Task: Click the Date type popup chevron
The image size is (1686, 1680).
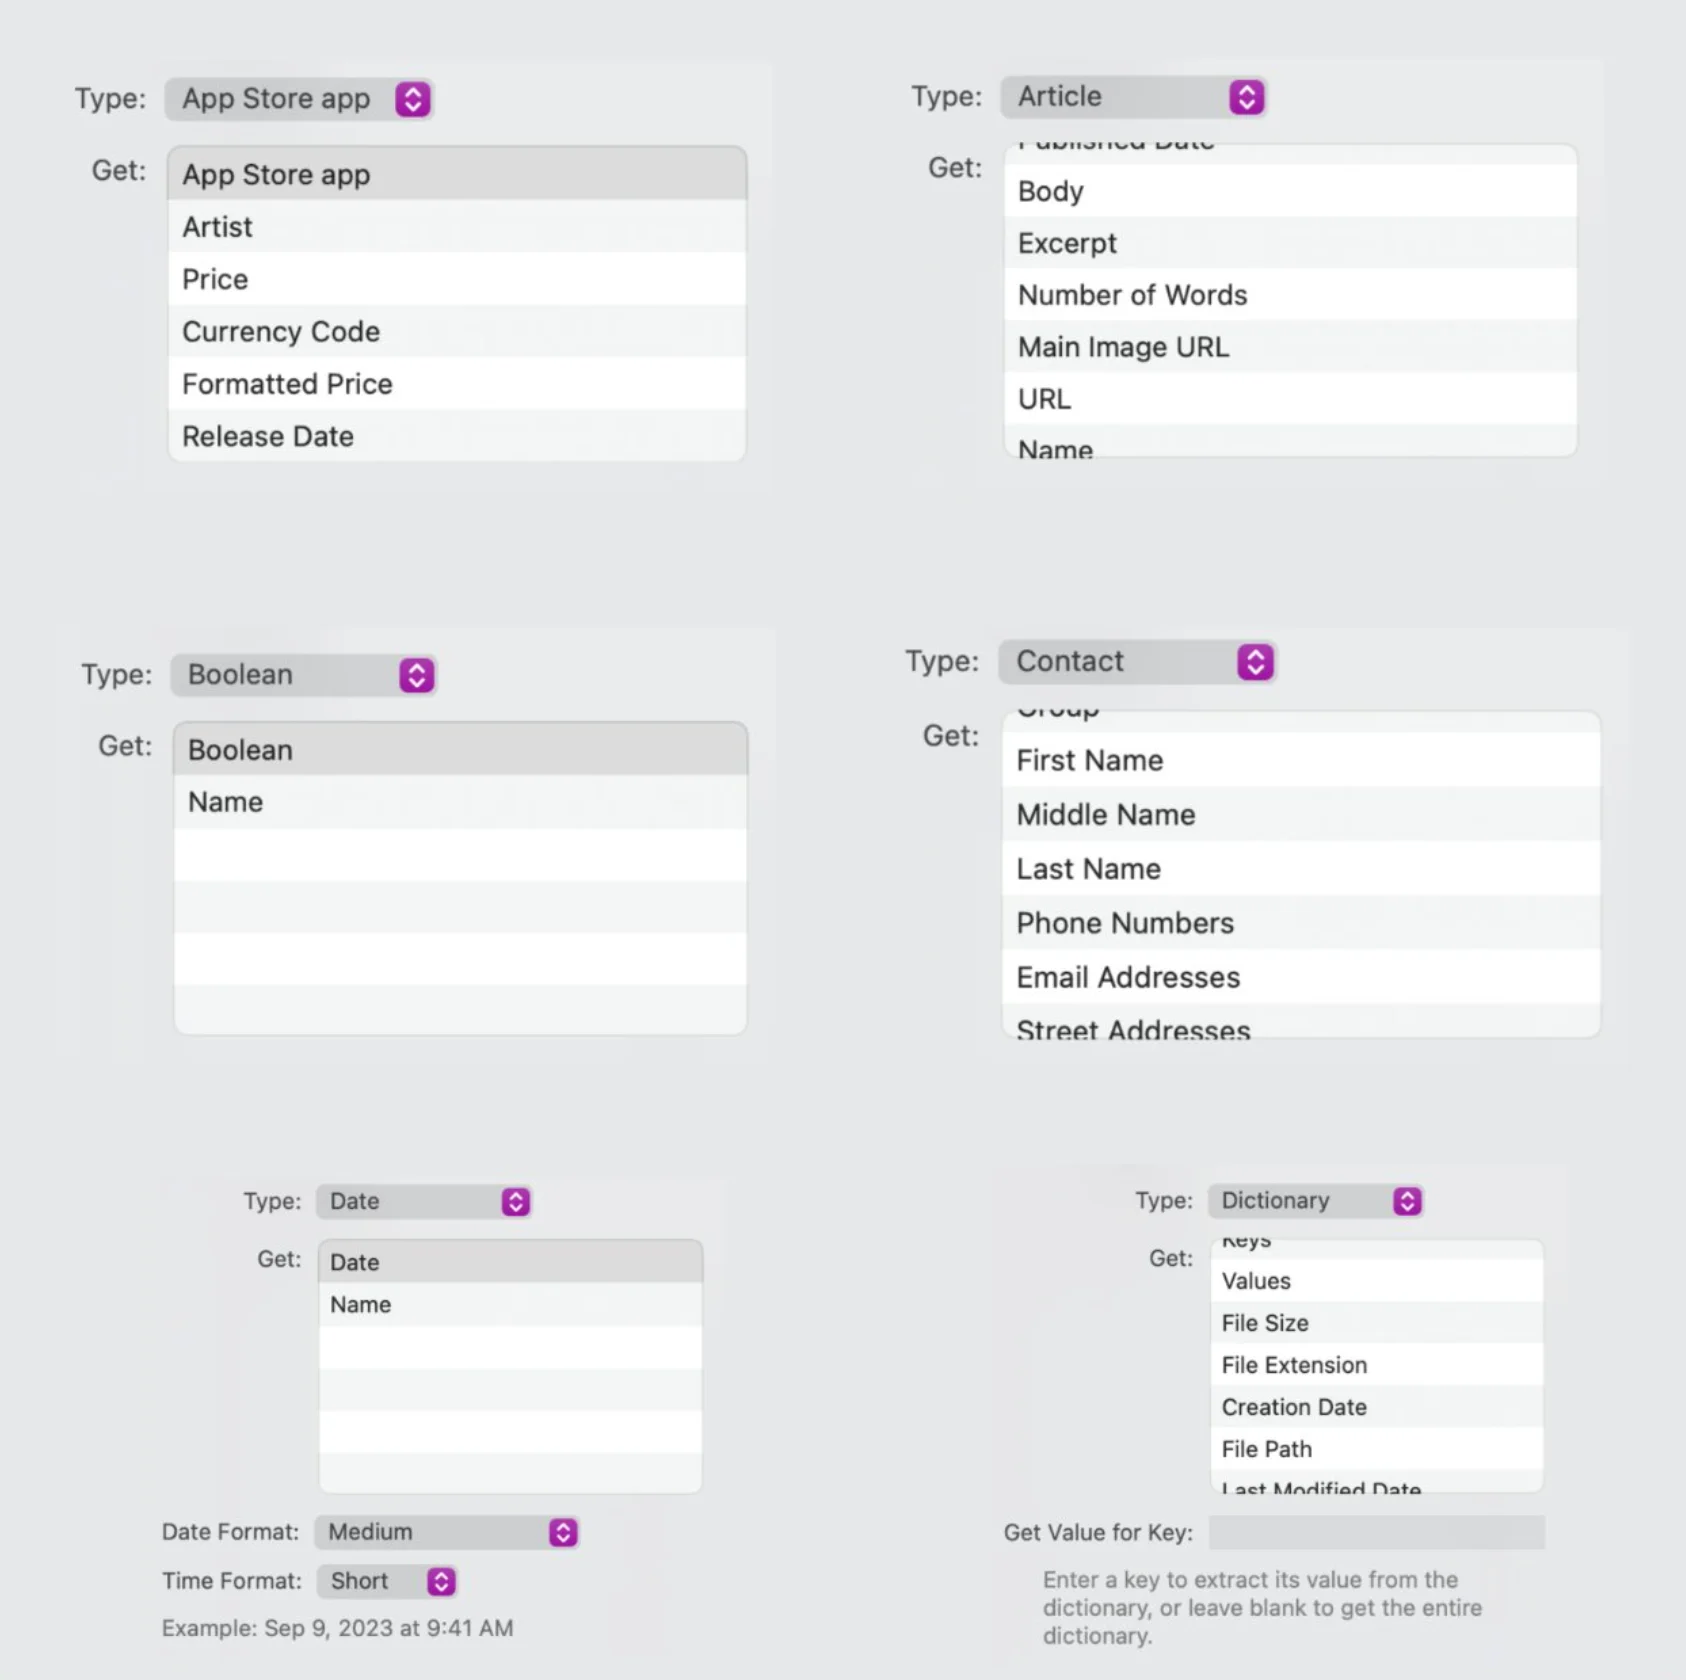Action: click(x=515, y=1201)
